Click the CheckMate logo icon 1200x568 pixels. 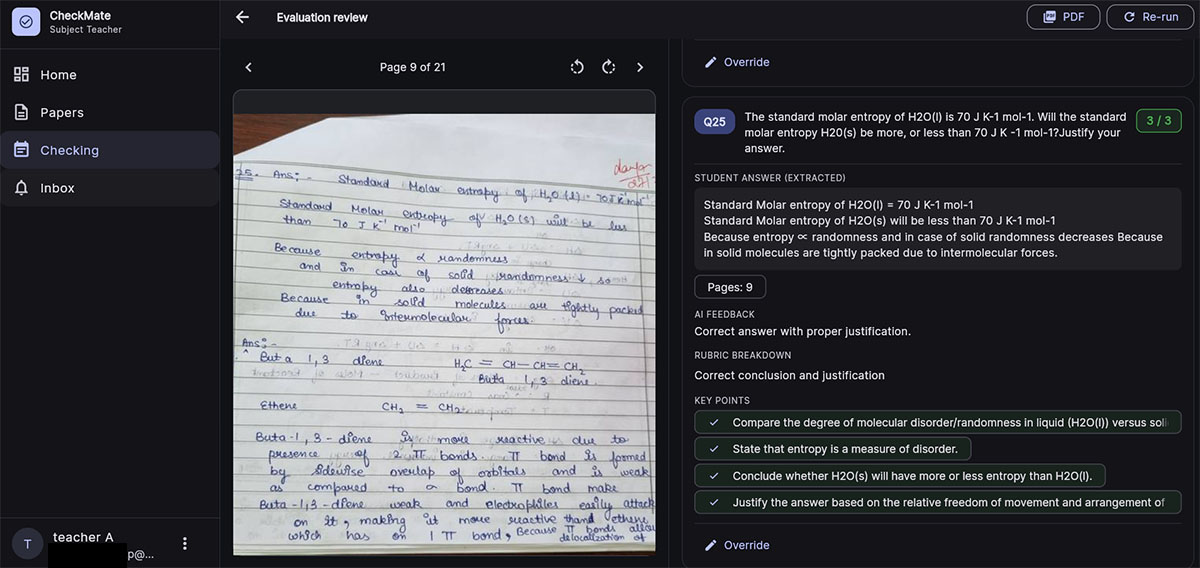[26, 22]
